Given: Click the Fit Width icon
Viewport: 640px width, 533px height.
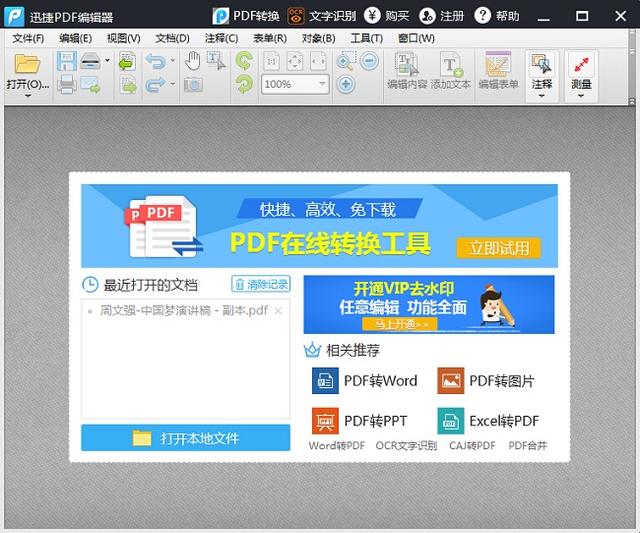Looking at the screenshot, I should pyautogui.click(x=318, y=61).
